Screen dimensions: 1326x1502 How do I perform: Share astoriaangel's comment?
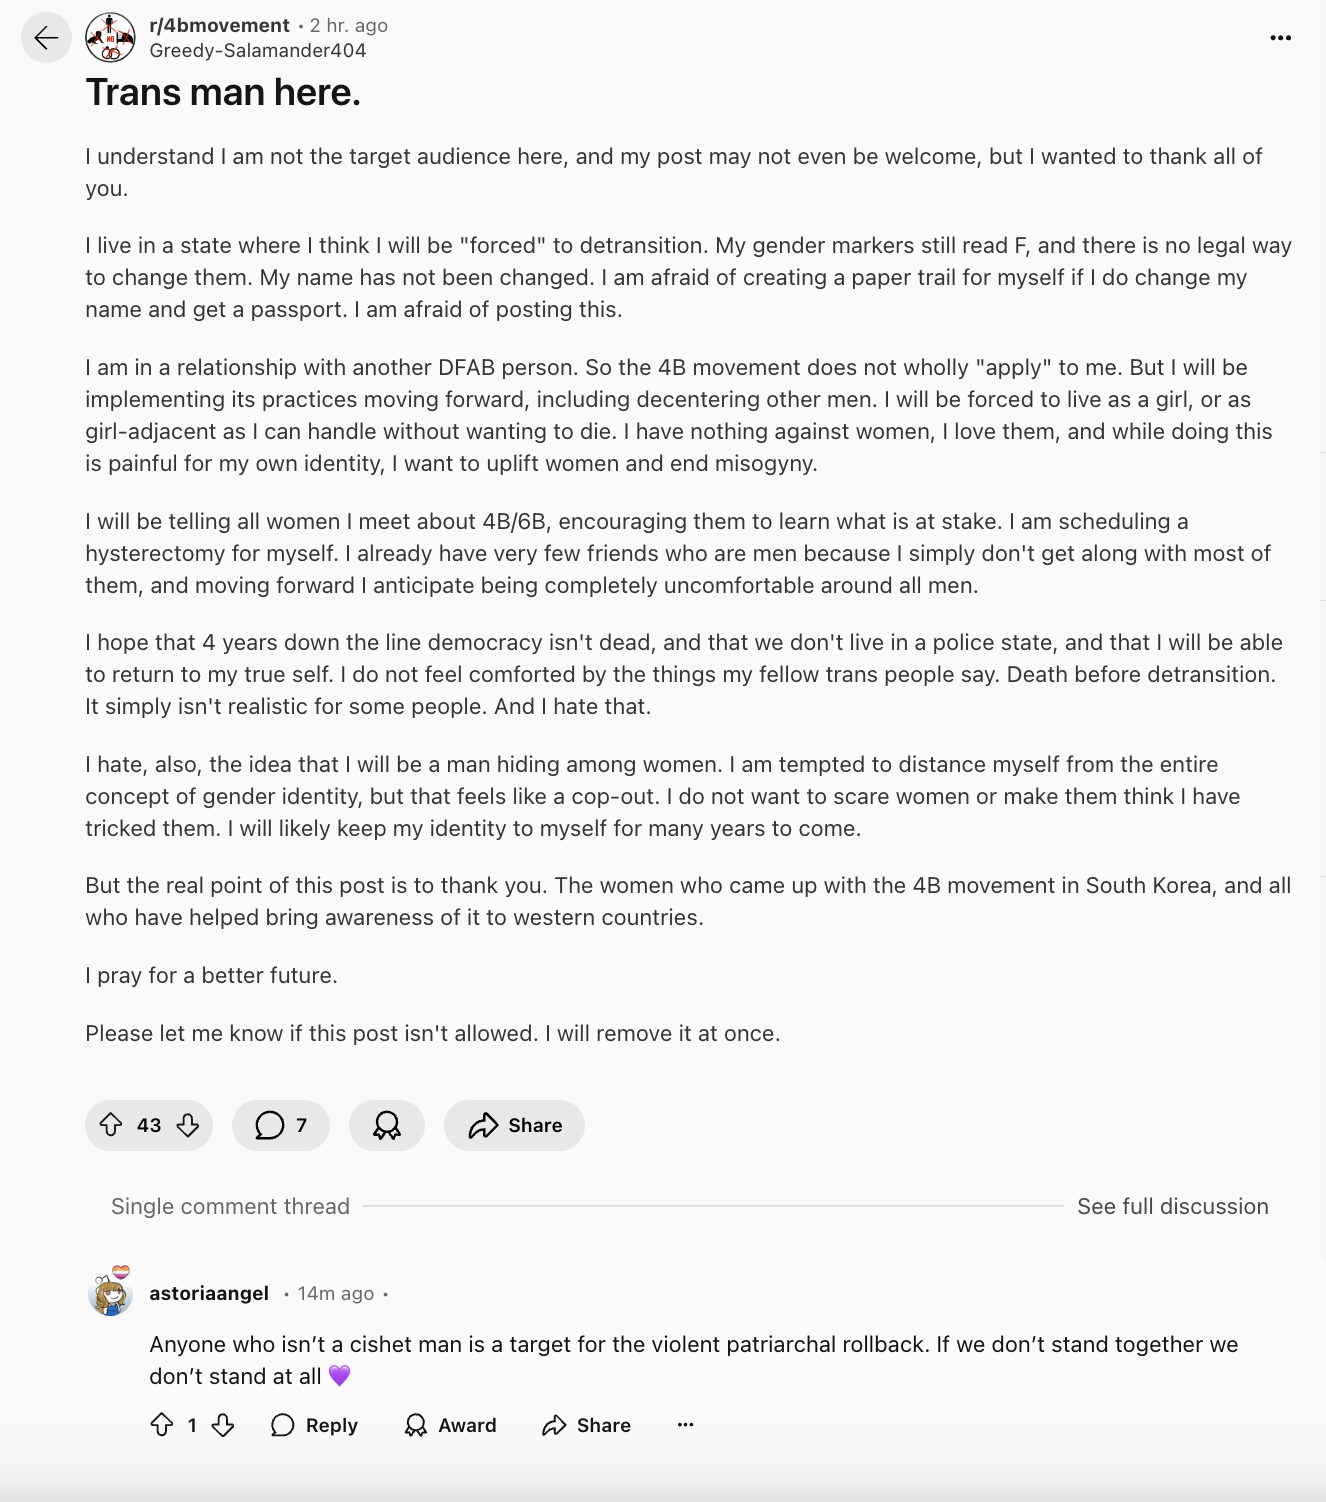[x=586, y=1425]
